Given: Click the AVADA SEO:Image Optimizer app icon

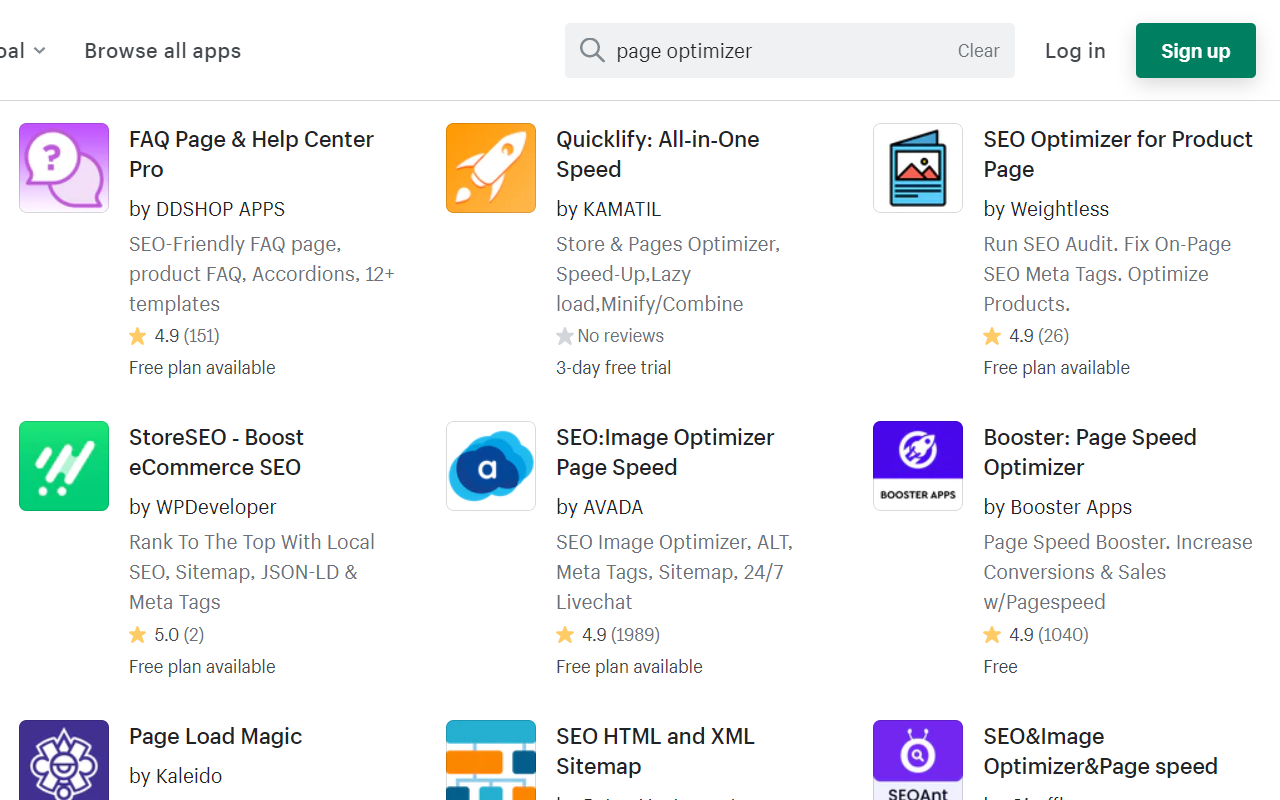Looking at the screenshot, I should (490, 465).
